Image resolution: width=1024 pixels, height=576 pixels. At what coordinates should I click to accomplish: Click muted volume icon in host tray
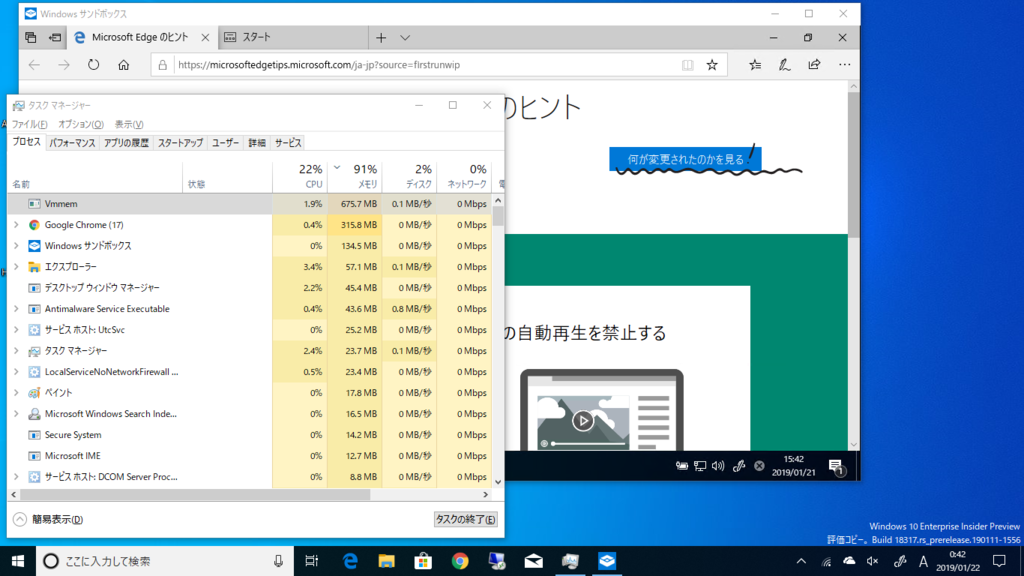click(872, 561)
